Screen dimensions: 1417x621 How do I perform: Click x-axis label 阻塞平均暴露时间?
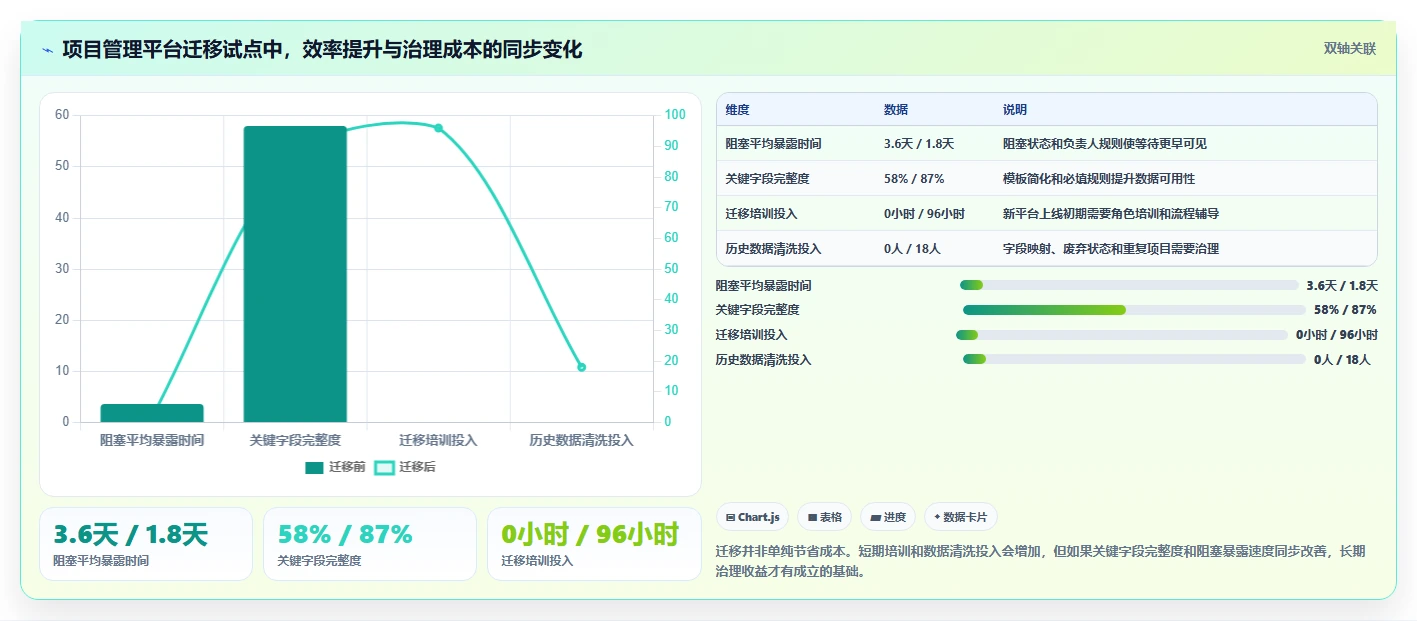click(152, 440)
